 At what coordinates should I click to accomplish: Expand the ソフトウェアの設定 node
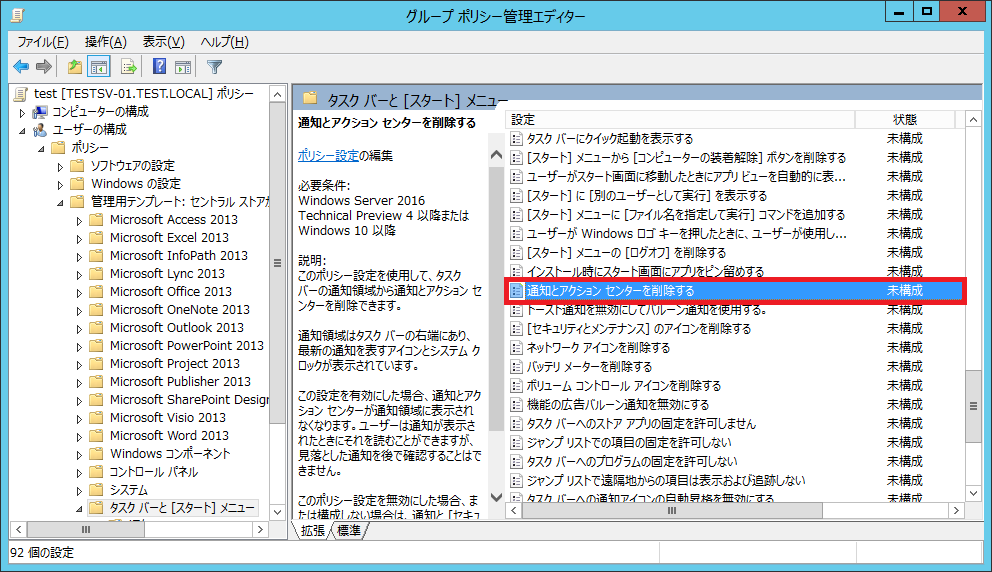click(x=60, y=167)
